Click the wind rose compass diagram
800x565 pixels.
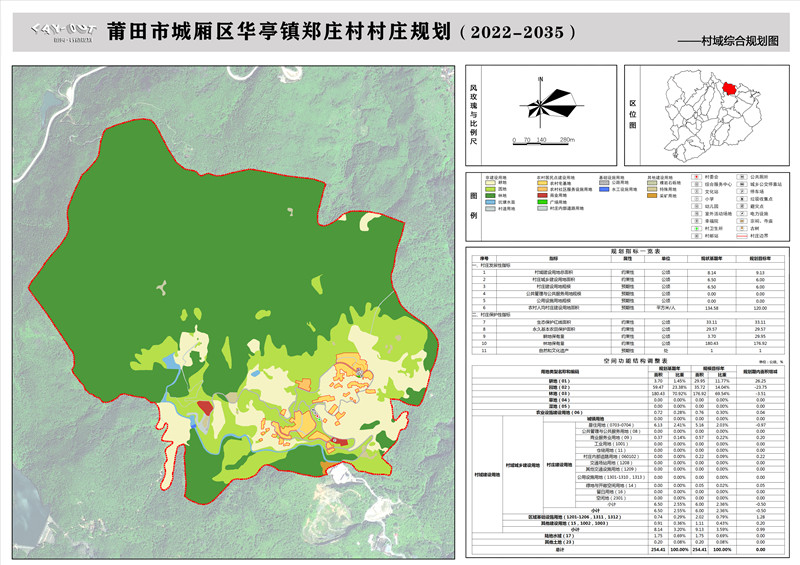point(541,101)
